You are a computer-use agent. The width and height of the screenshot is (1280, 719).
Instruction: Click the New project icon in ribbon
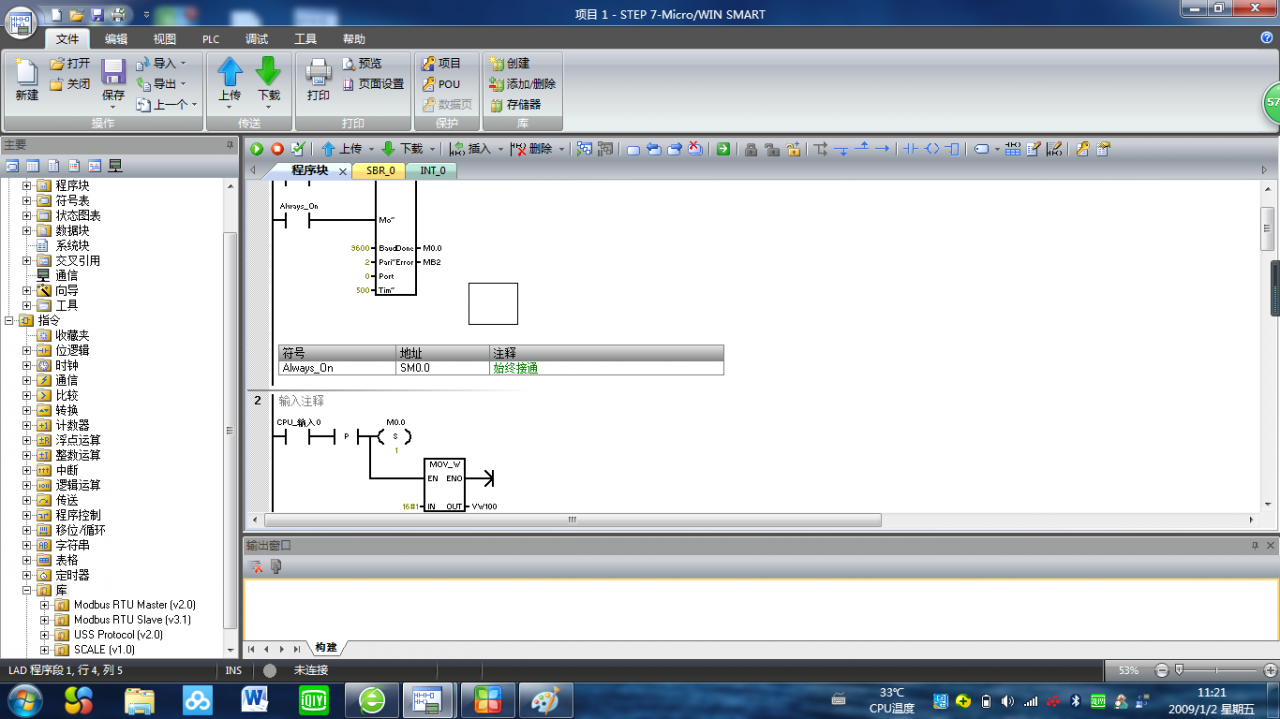point(26,72)
